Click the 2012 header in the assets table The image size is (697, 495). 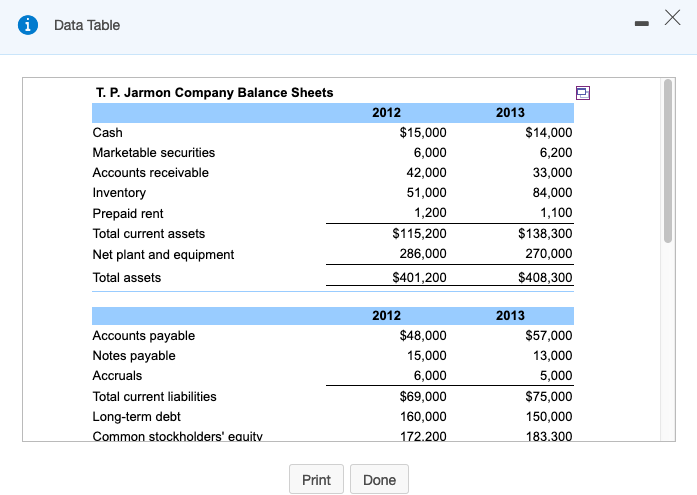click(x=386, y=112)
